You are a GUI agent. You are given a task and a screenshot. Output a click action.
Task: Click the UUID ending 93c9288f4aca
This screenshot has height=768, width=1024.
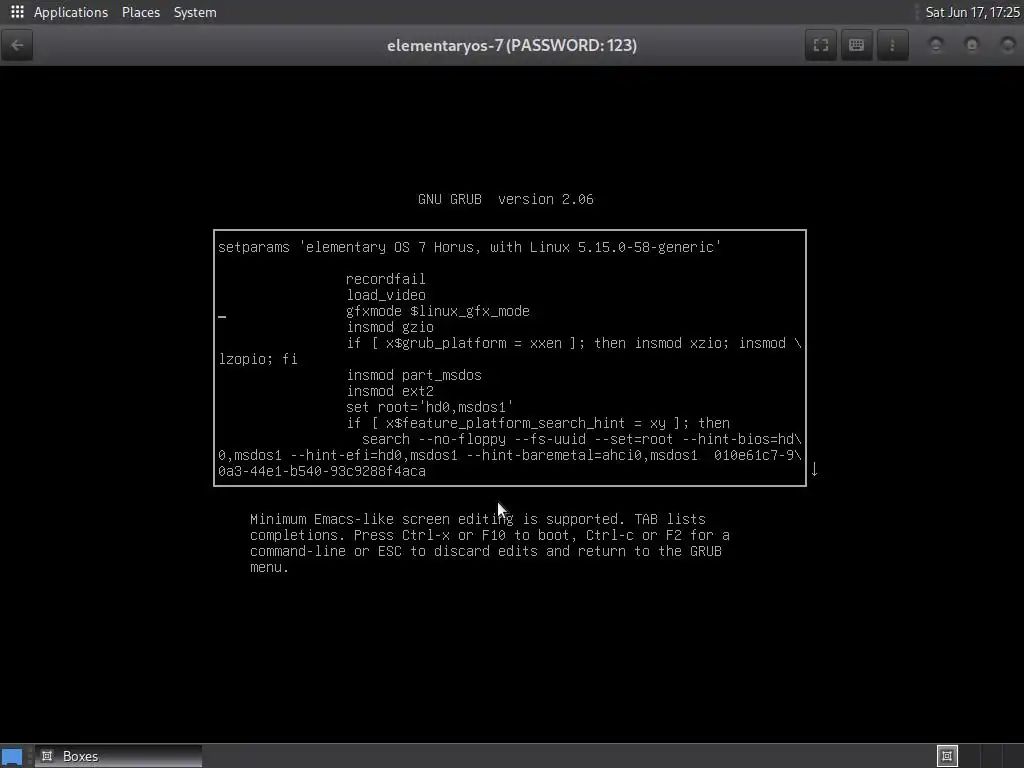(321, 471)
